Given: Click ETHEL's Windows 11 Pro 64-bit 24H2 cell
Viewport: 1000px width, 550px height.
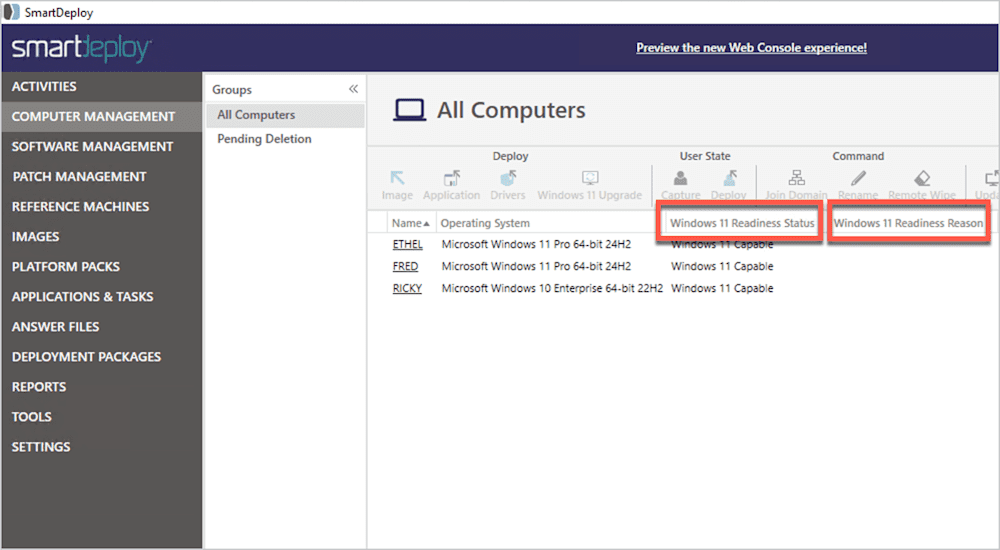Looking at the screenshot, I should coord(536,244).
